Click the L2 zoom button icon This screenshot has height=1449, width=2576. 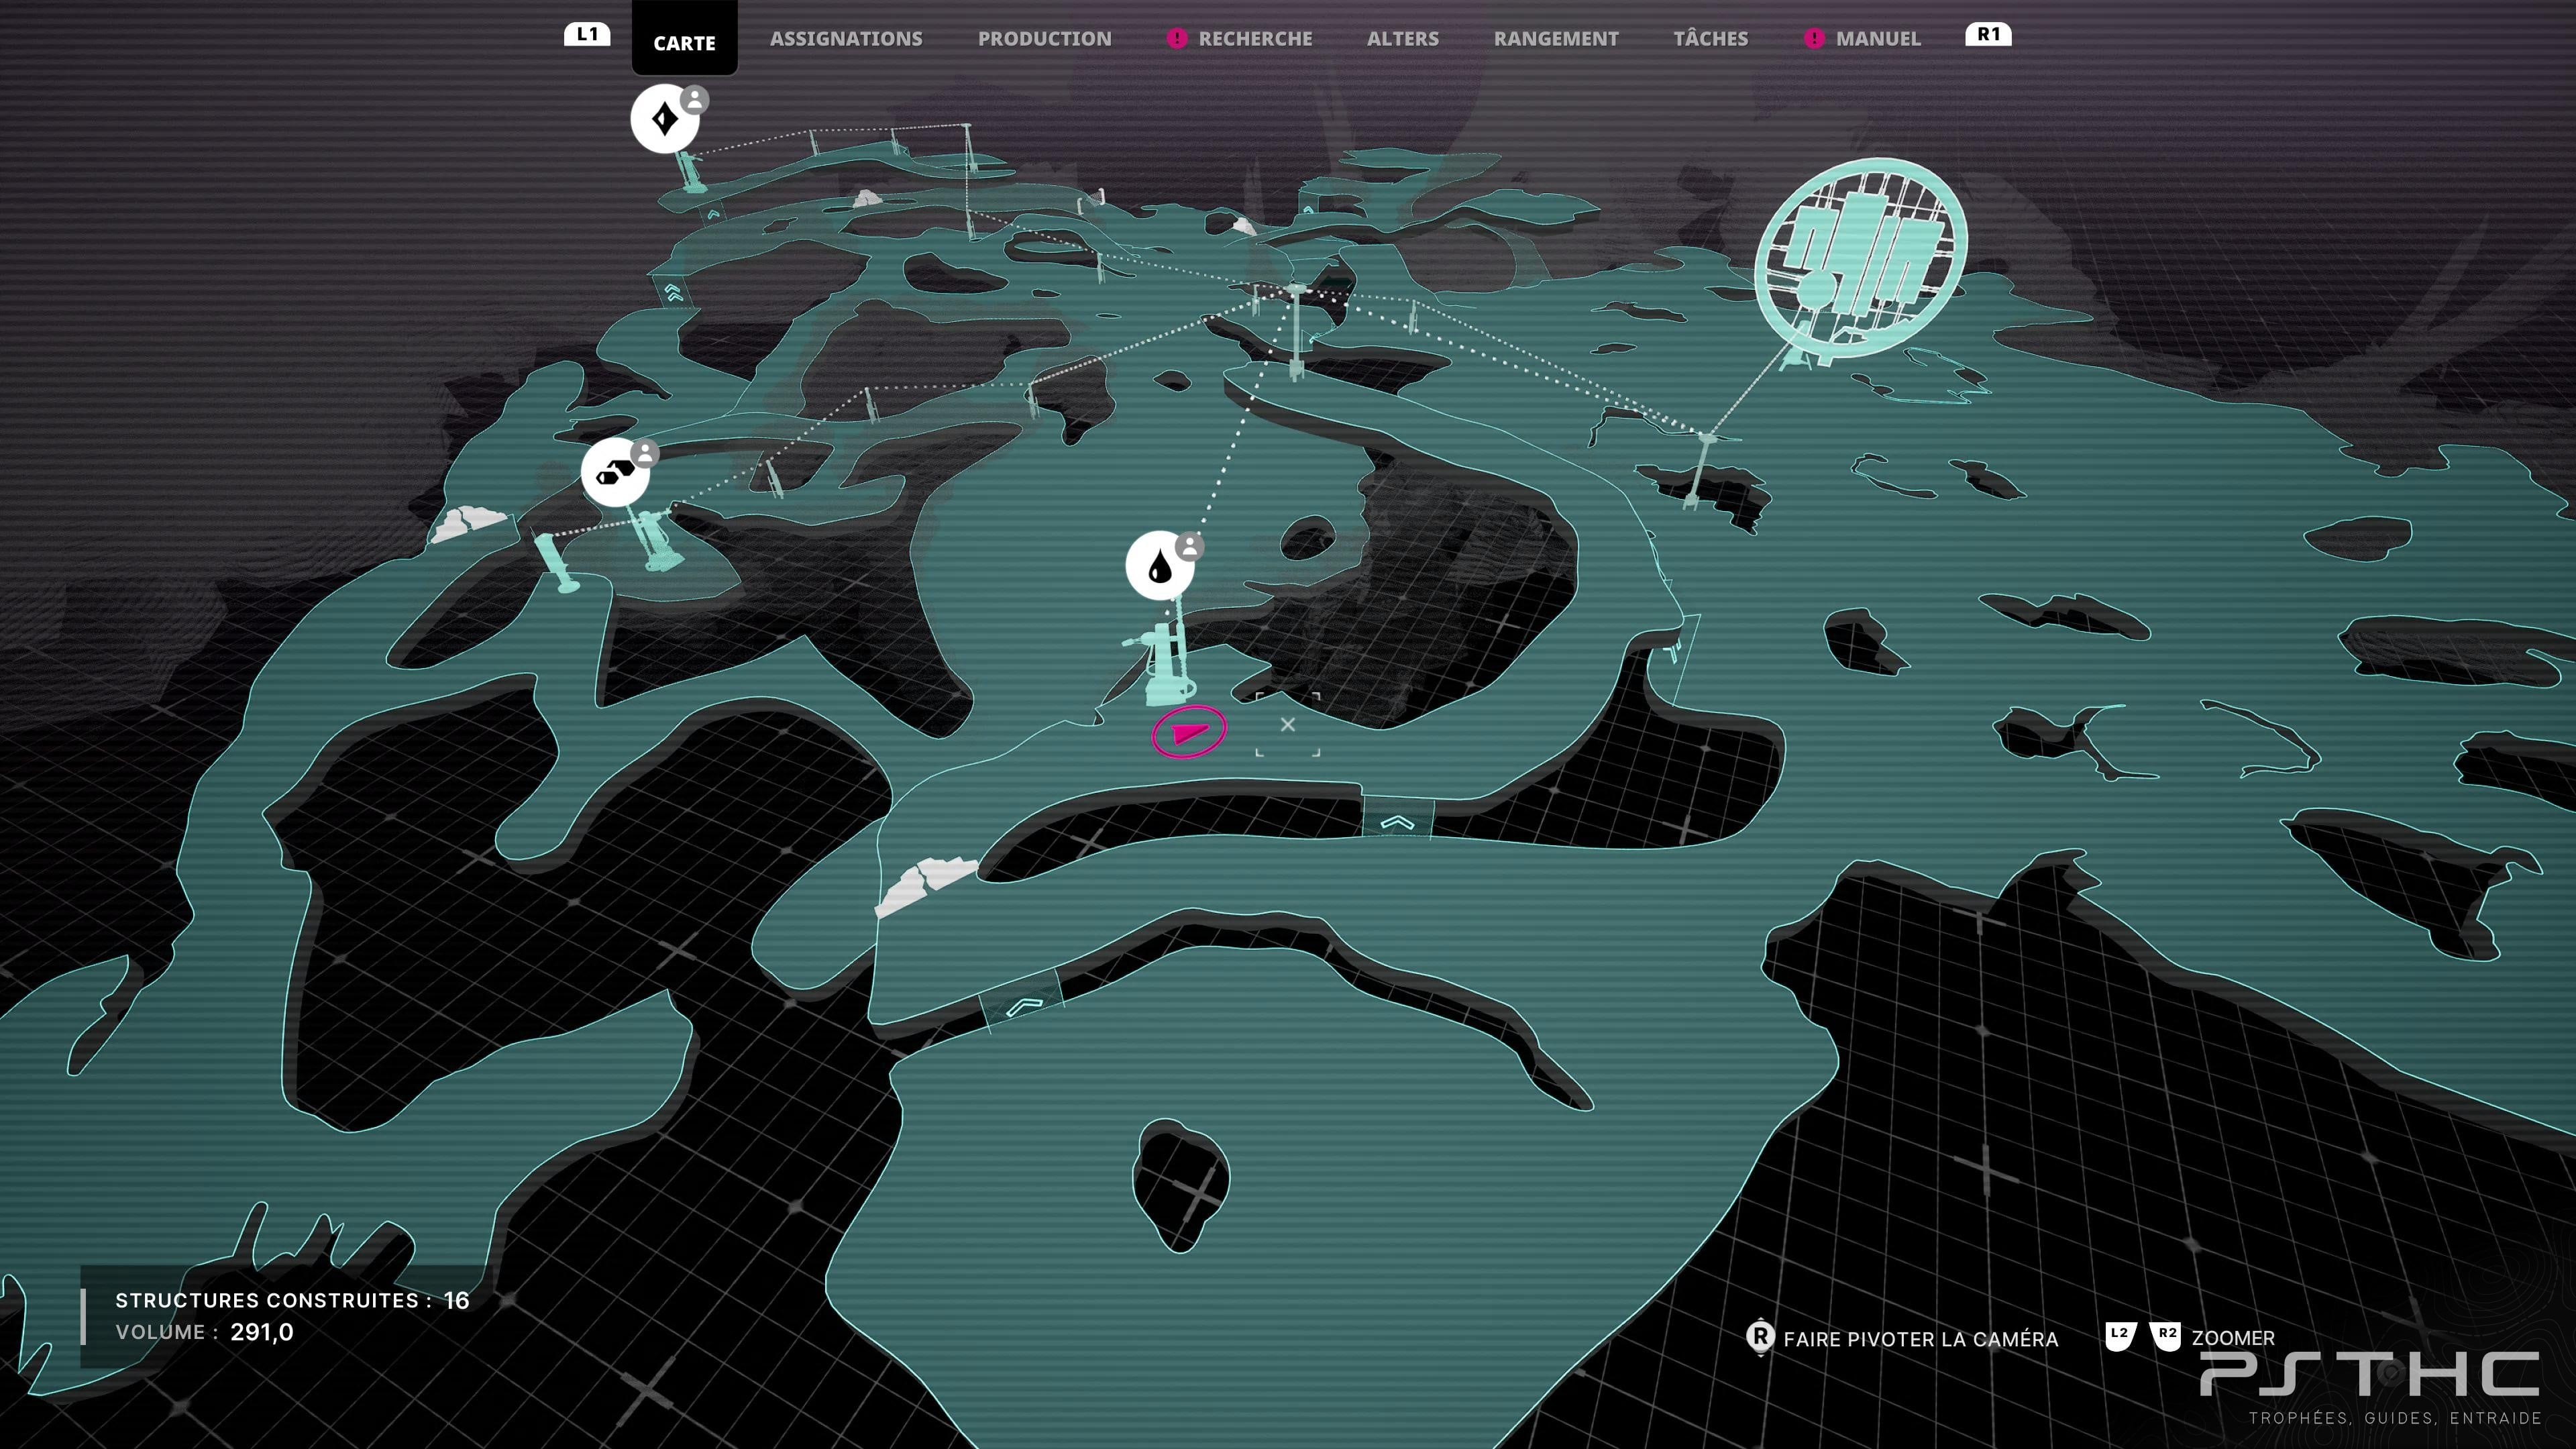click(2120, 1336)
